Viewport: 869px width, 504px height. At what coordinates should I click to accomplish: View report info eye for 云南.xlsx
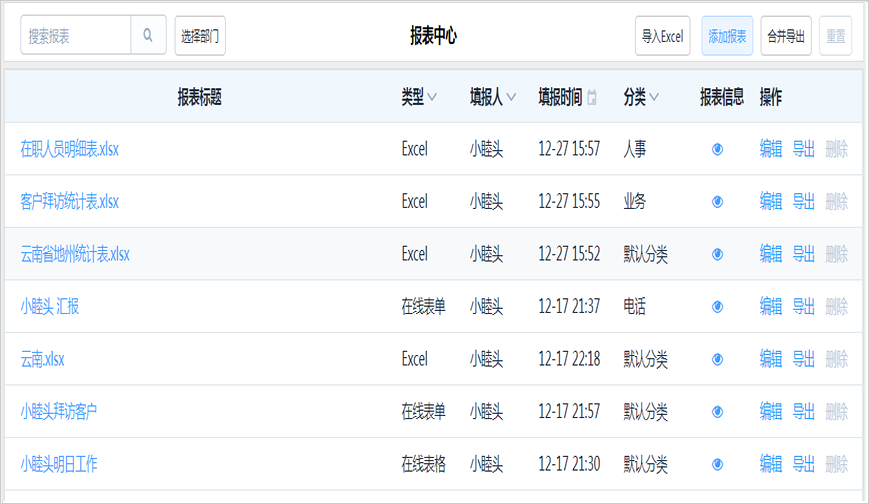coord(717,359)
